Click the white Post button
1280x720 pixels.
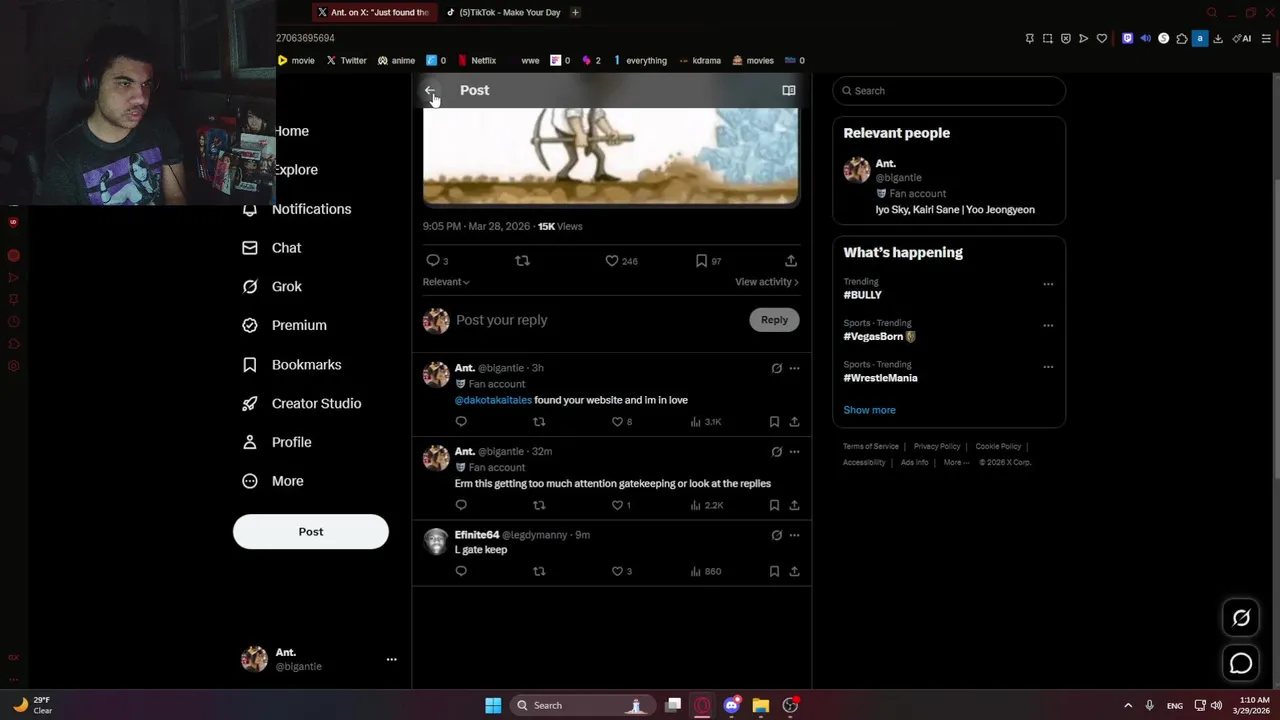(x=311, y=532)
